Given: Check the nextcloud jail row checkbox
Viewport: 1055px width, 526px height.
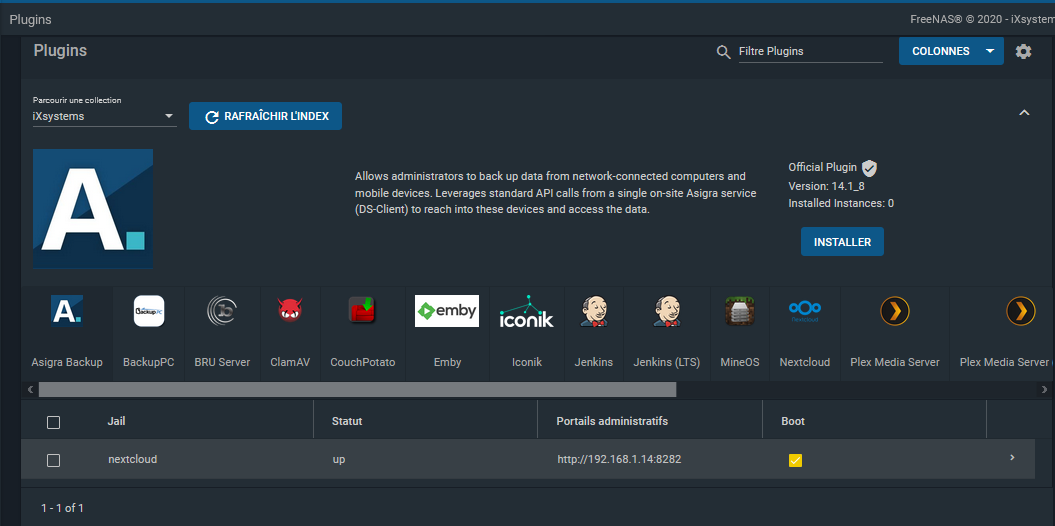Looking at the screenshot, I should point(54,460).
